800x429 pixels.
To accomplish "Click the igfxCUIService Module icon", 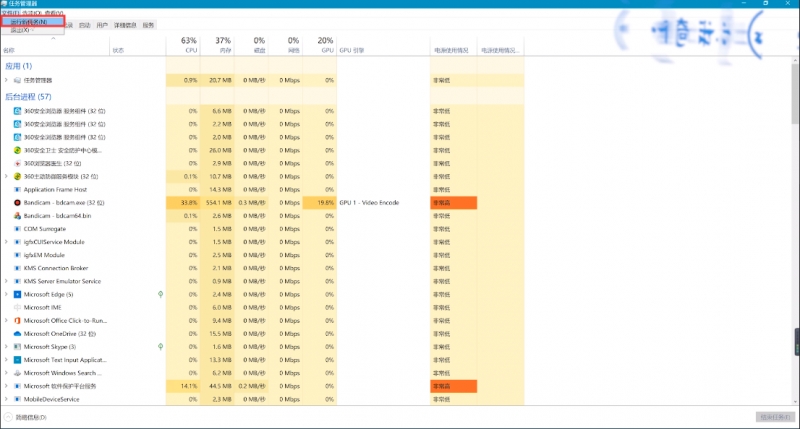I will coord(17,242).
